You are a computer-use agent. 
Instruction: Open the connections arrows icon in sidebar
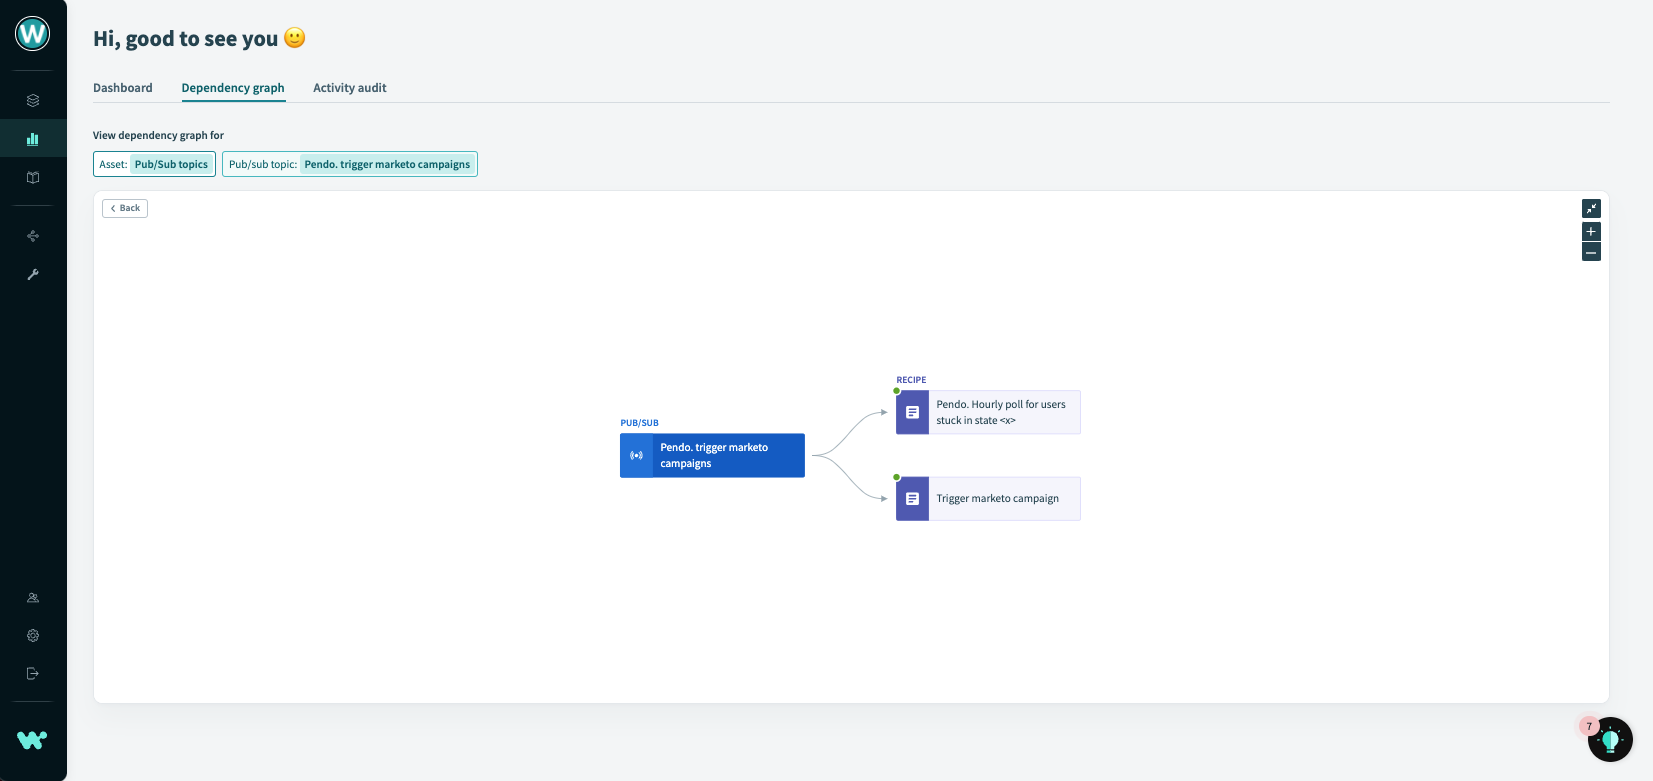pyautogui.click(x=33, y=236)
